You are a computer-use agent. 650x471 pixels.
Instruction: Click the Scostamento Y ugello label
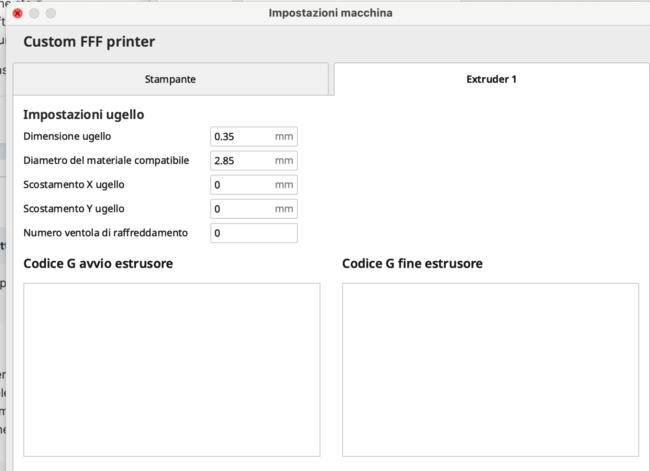pos(74,209)
